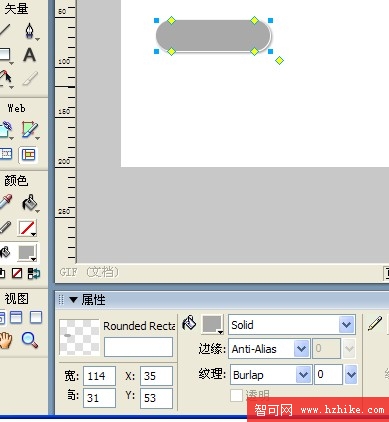Image resolution: width=389 pixels, height=422 pixels.
Task: Click the stroke color box in toolbar
Action: tap(27, 228)
